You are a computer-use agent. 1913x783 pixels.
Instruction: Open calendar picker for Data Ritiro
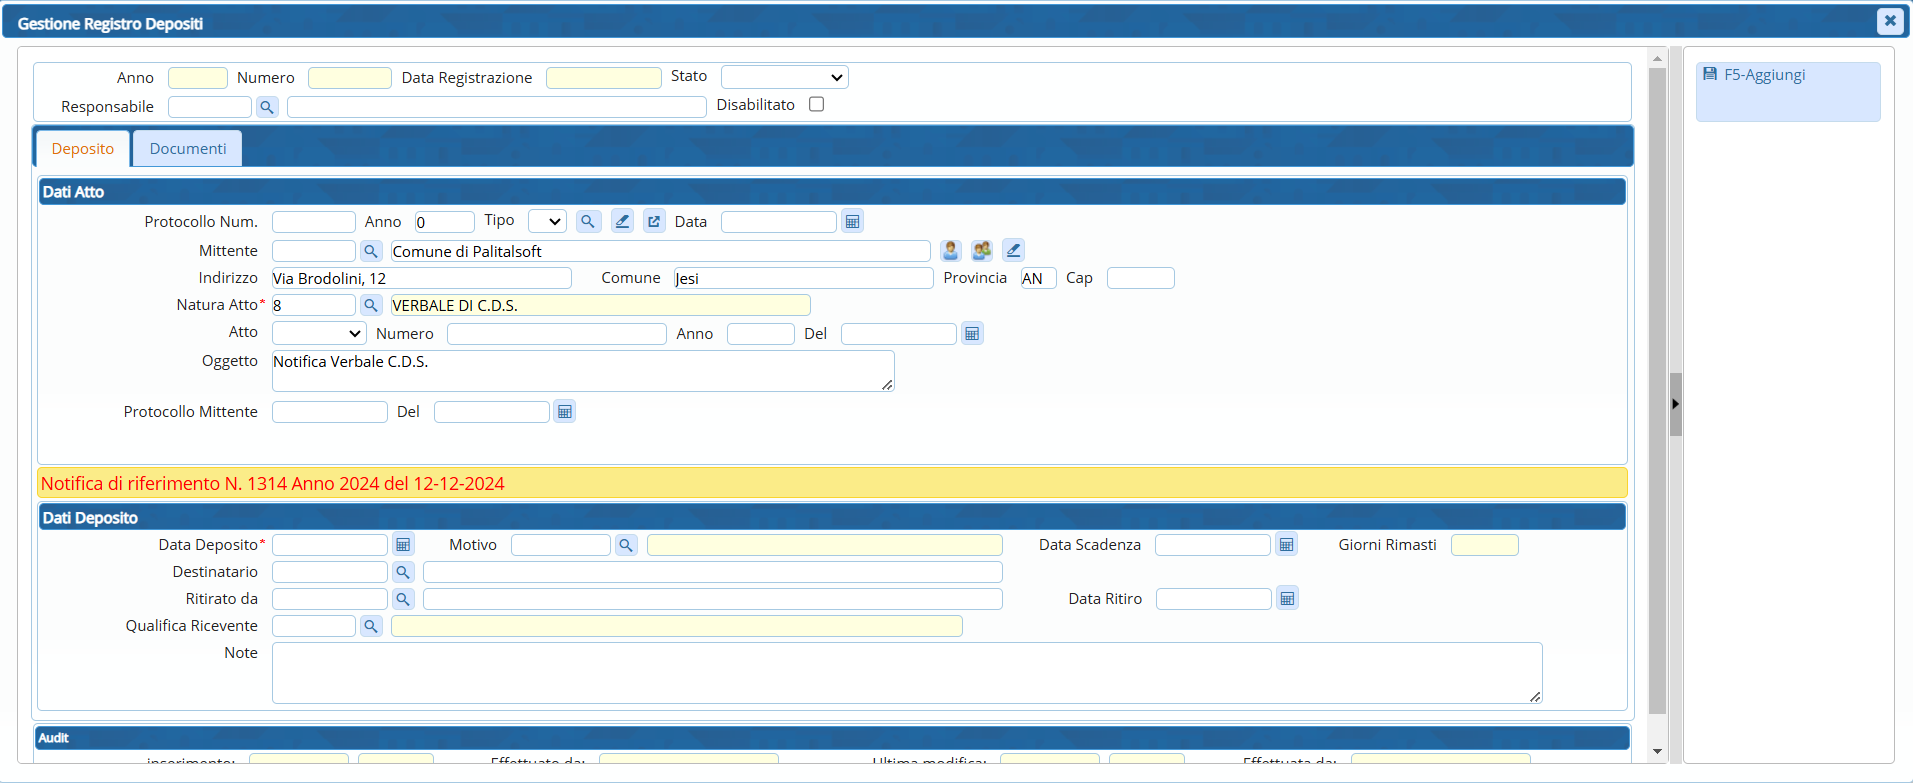[1288, 599]
